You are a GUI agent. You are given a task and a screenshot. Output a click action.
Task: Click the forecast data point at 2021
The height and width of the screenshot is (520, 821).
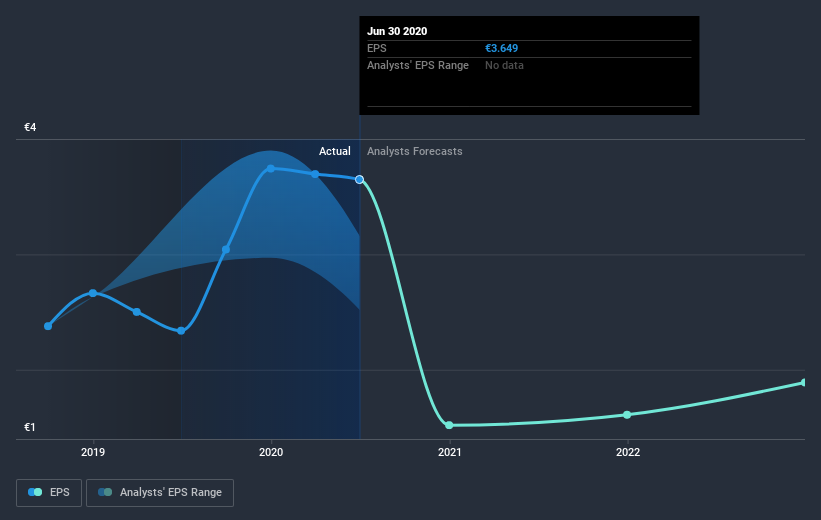tap(449, 425)
